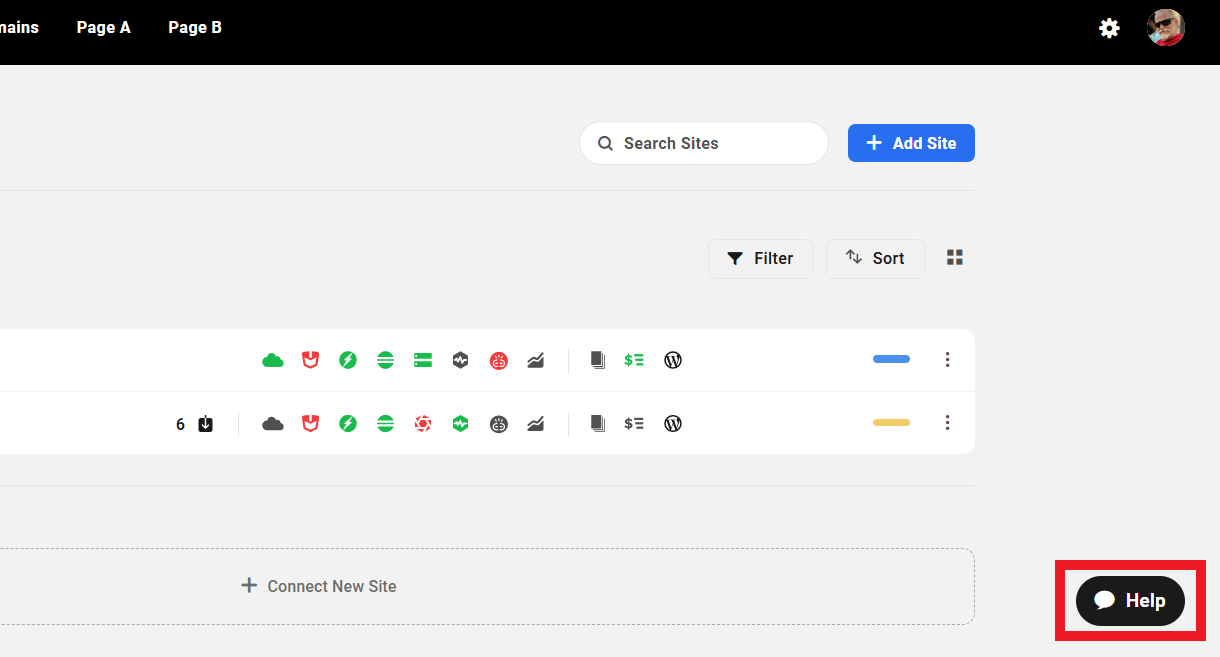Click green lightning bolt icon in second row
Screen dimensions: 1220x657
[348, 424]
